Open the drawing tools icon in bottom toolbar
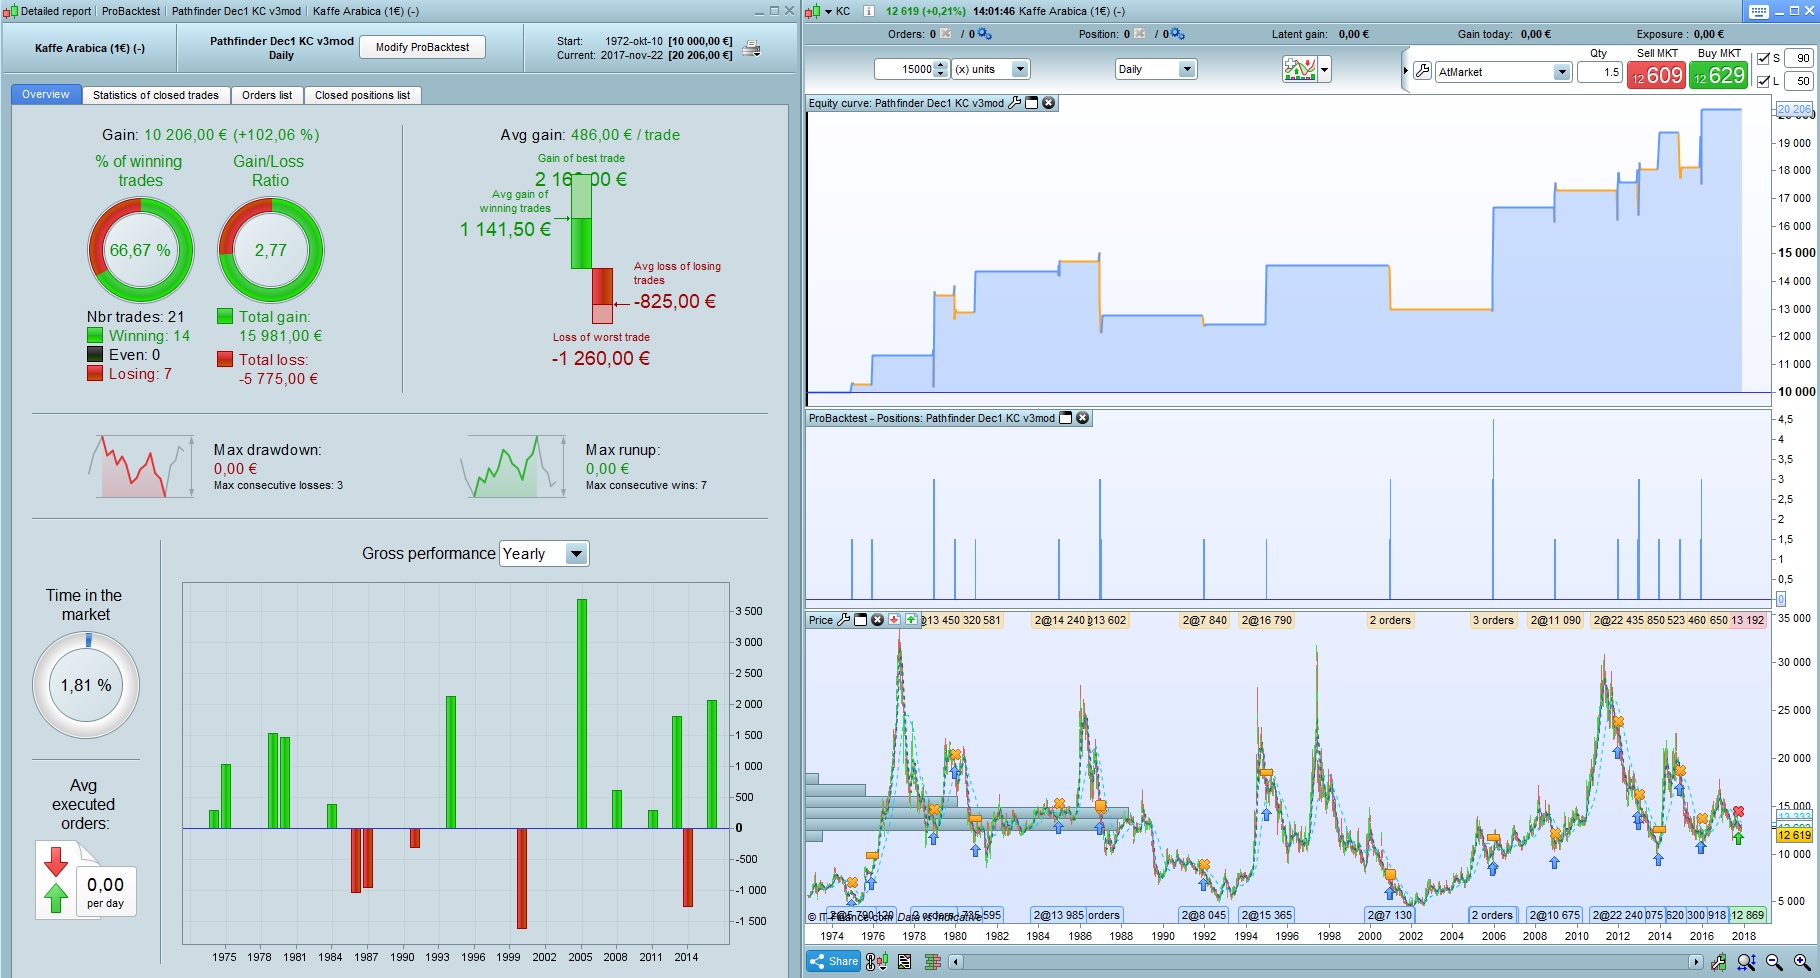Image resolution: width=1820 pixels, height=978 pixels. click(x=1719, y=962)
